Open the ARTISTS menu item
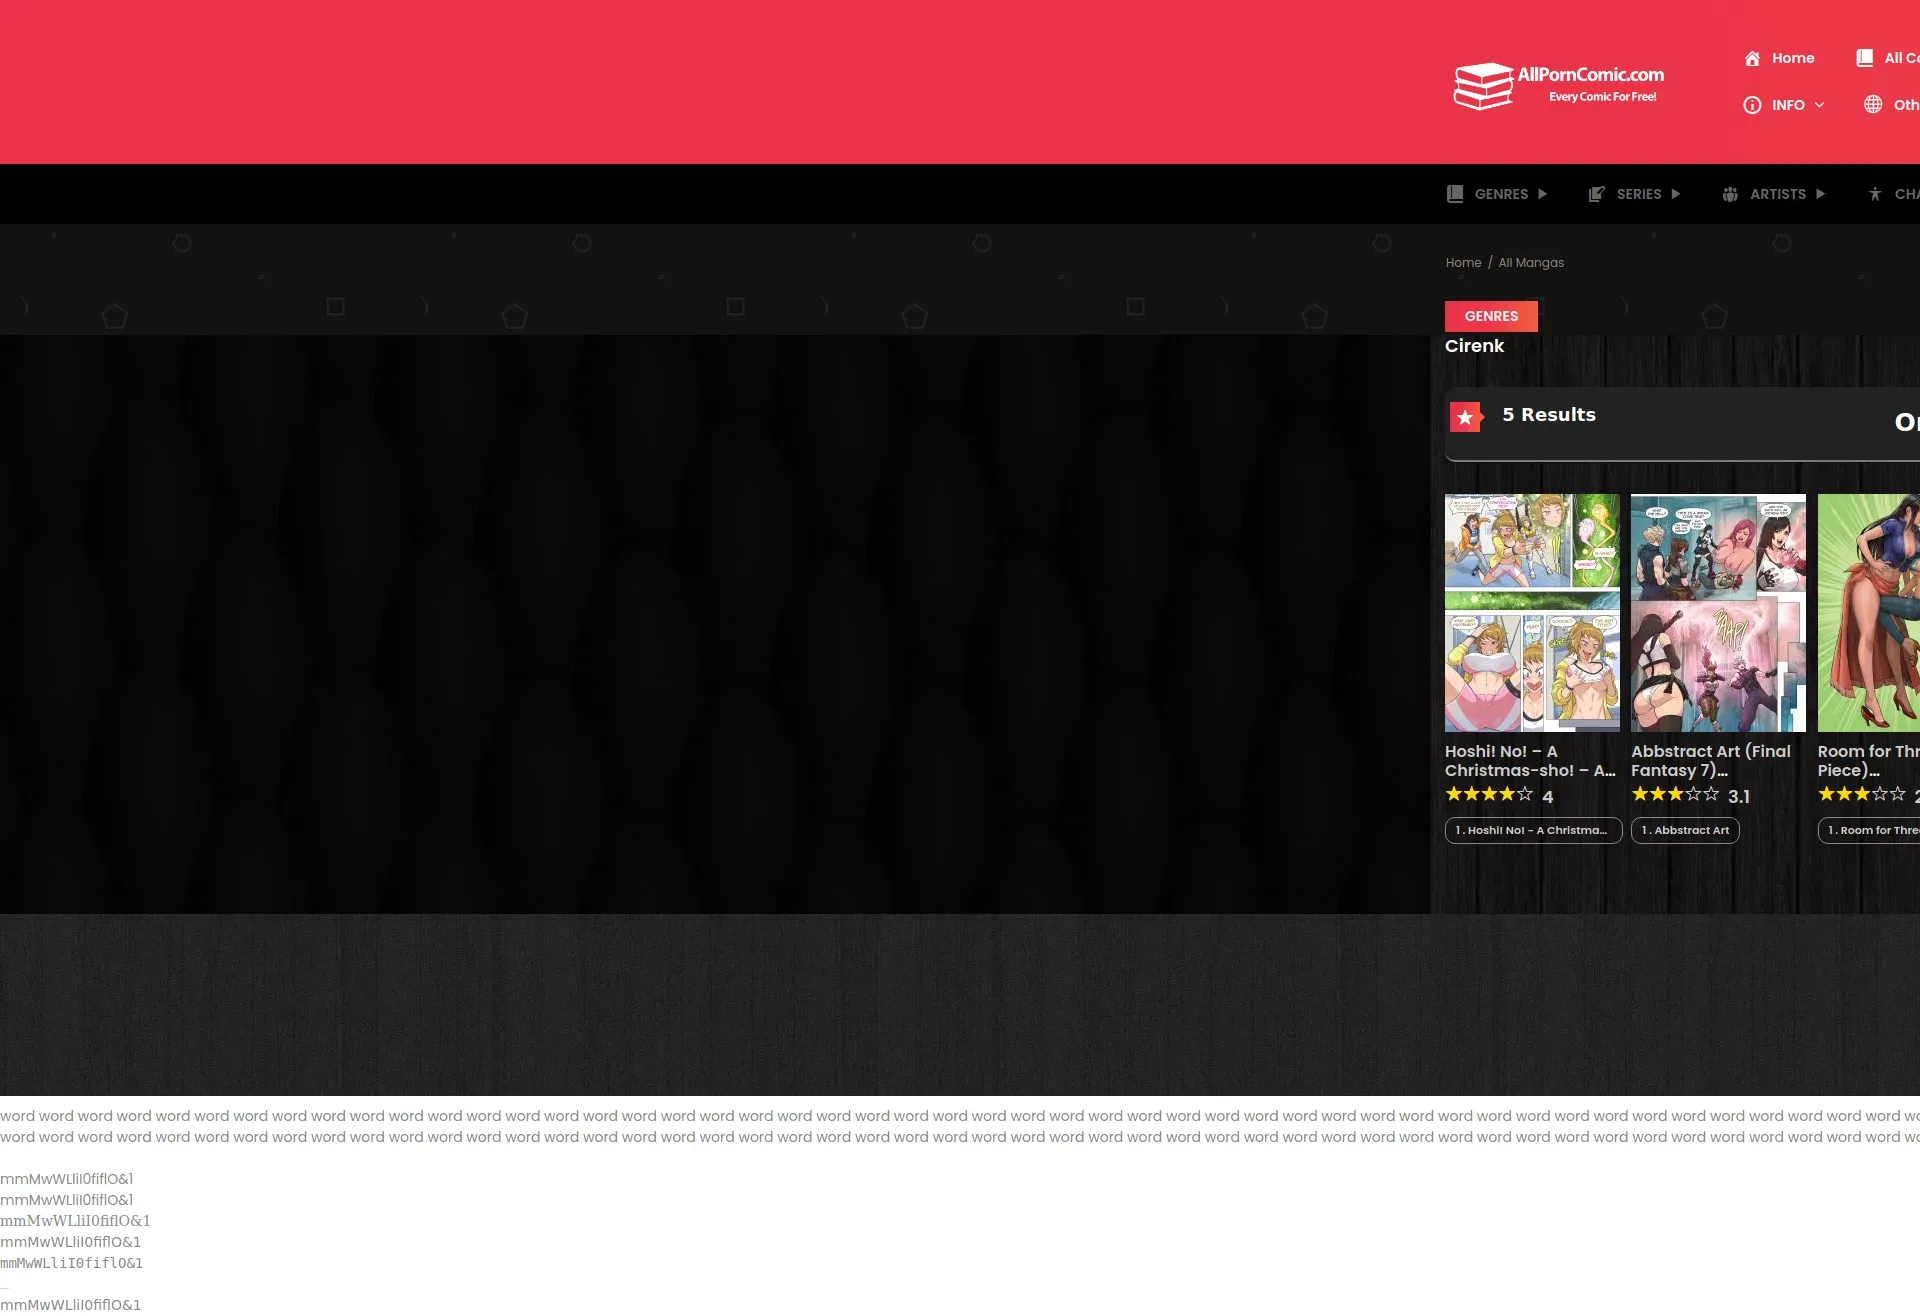 coord(1777,194)
